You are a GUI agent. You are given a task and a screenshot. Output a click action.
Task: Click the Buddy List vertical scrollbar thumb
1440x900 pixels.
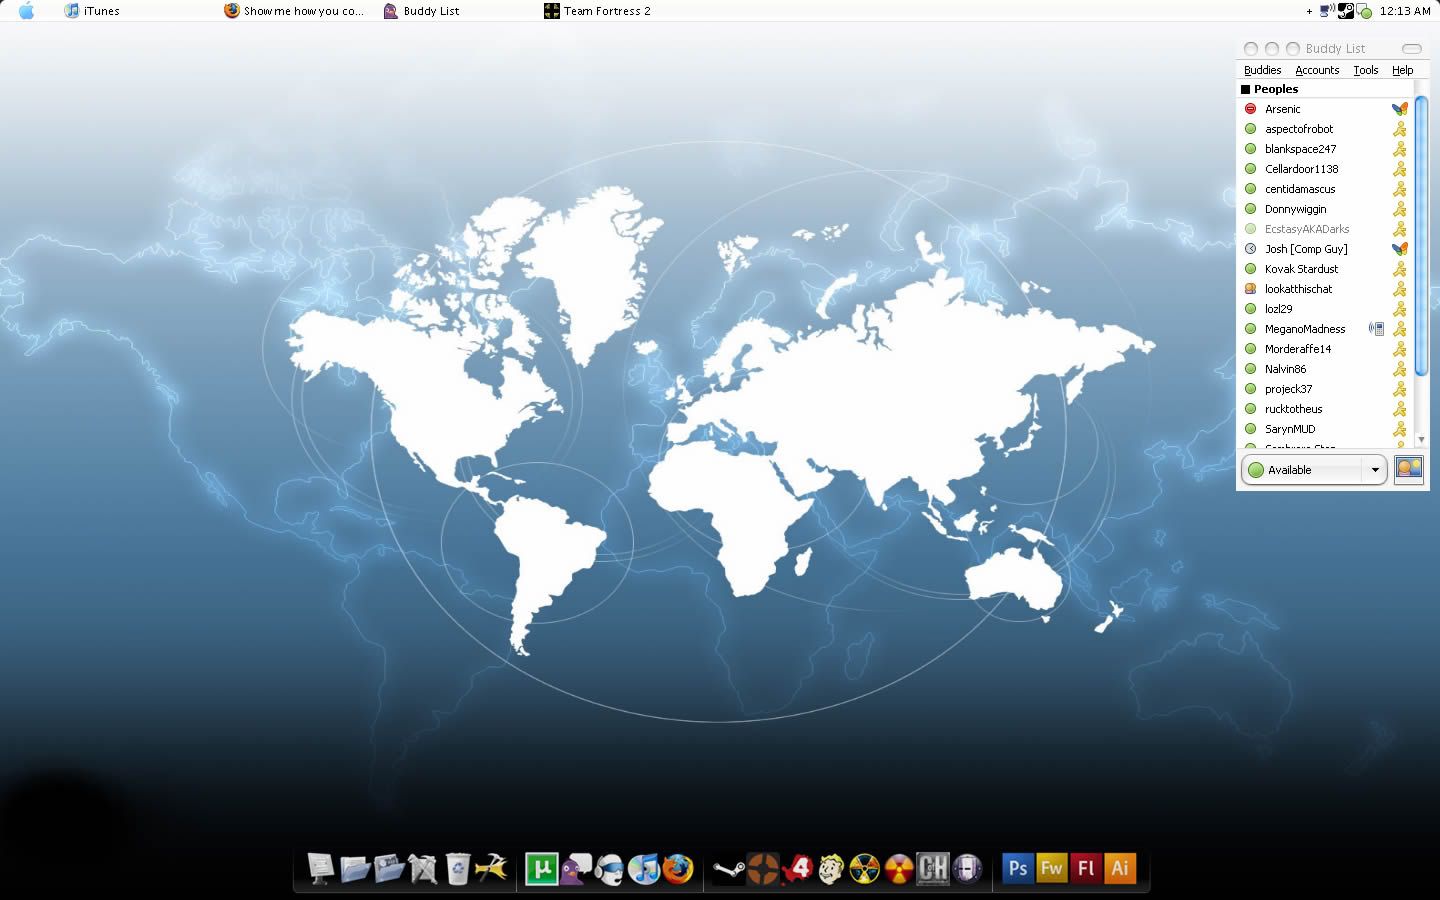click(1421, 237)
